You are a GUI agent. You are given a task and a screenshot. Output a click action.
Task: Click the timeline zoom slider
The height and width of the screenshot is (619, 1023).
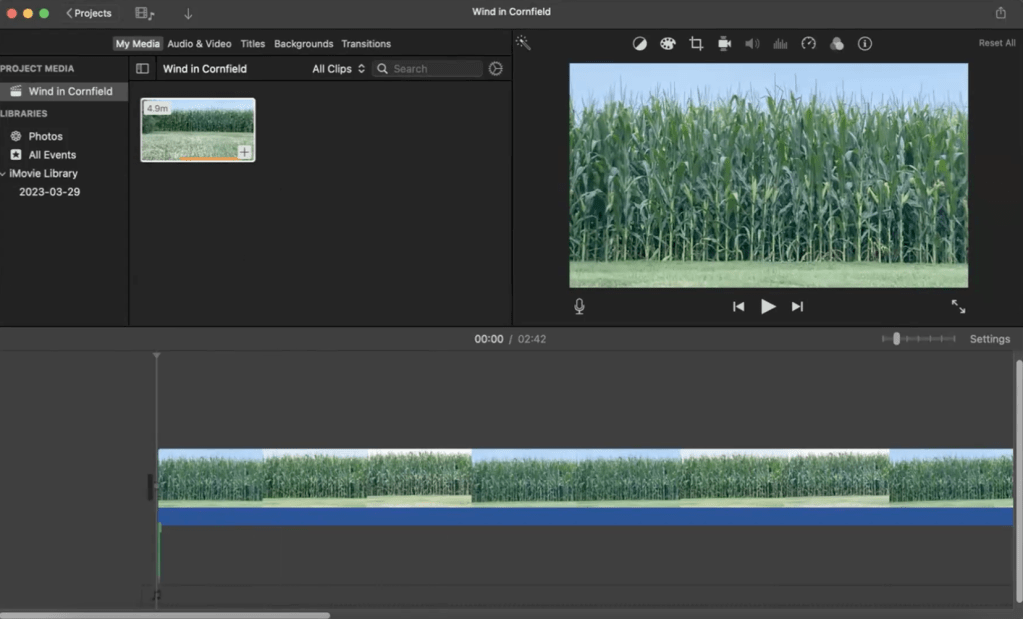click(x=897, y=339)
